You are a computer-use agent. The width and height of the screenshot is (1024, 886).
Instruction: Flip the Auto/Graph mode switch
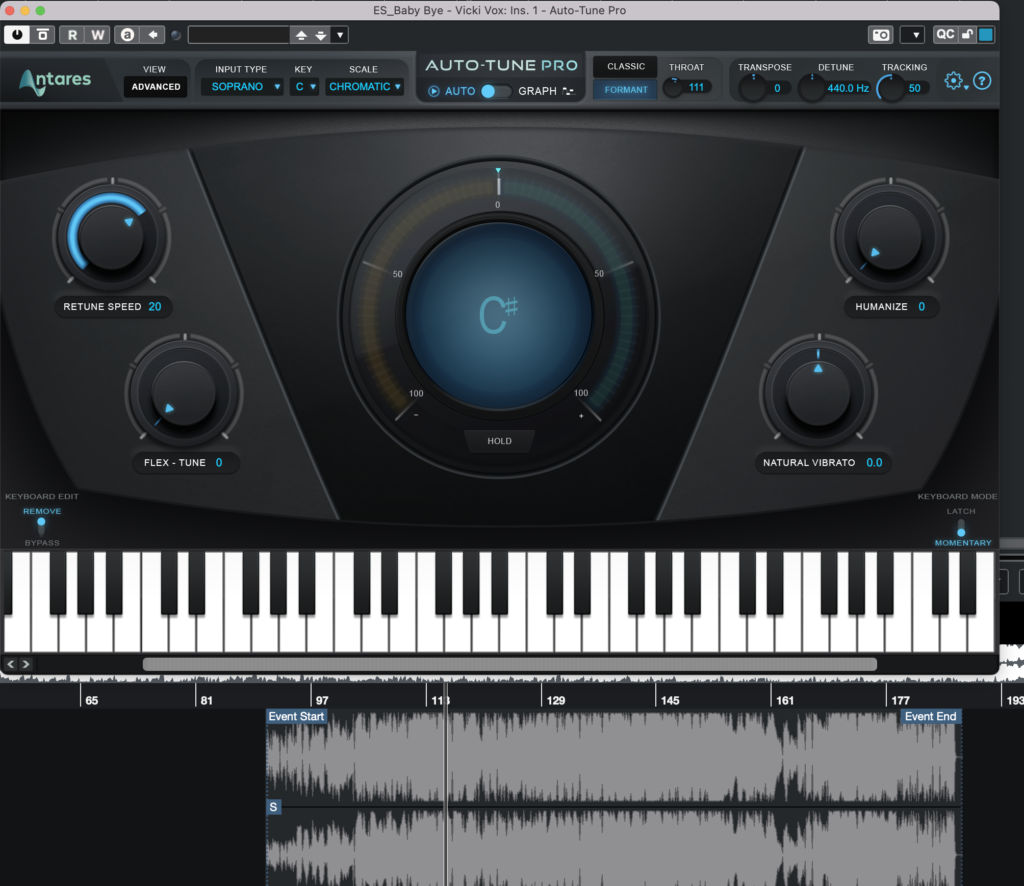pyautogui.click(x=496, y=91)
